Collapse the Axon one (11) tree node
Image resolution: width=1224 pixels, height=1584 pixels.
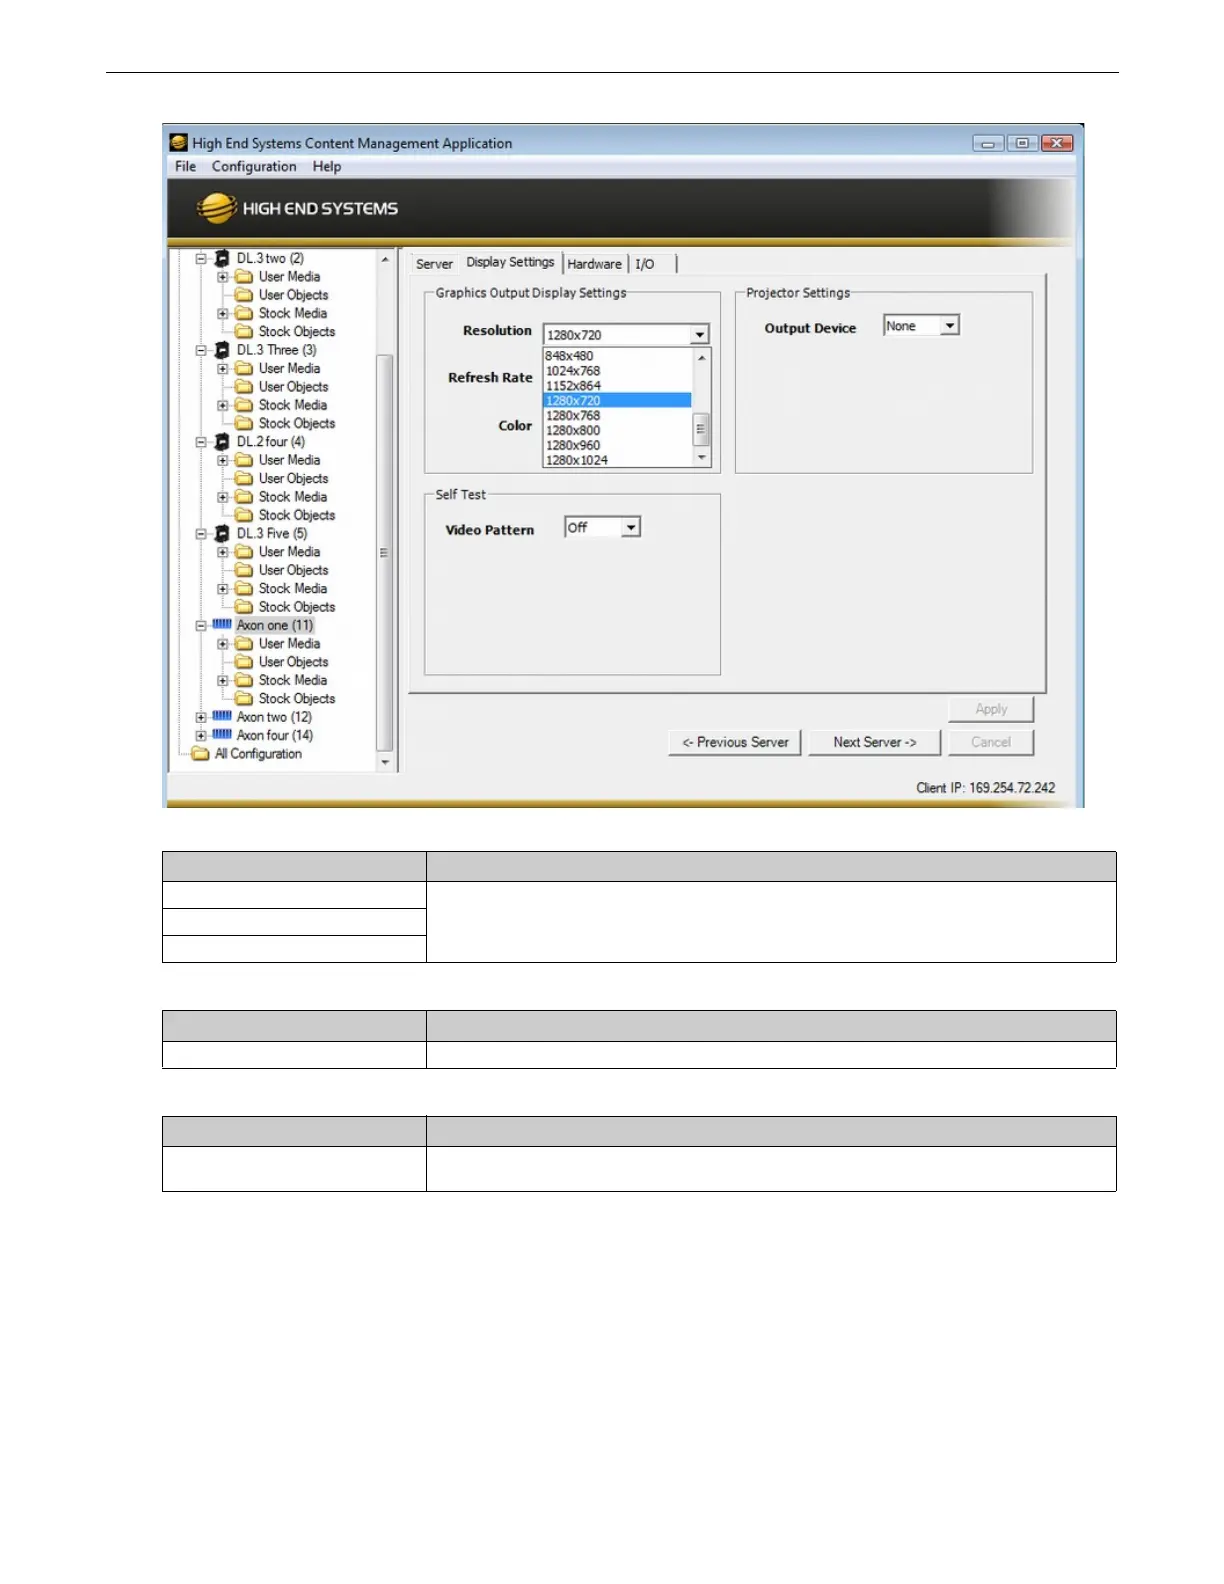pyautogui.click(x=201, y=625)
